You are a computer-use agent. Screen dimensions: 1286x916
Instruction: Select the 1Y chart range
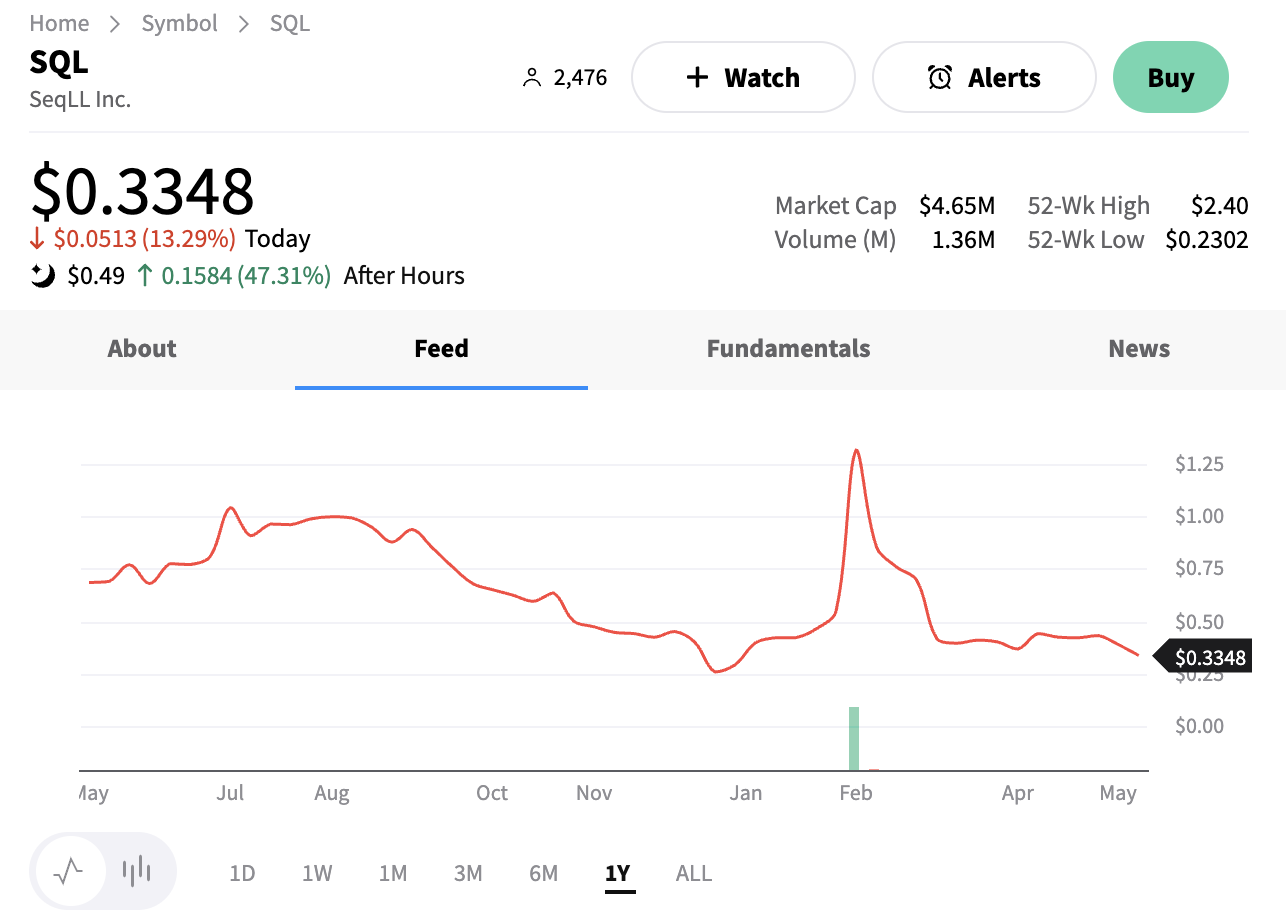pyautogui.click(x=618, y=874)
